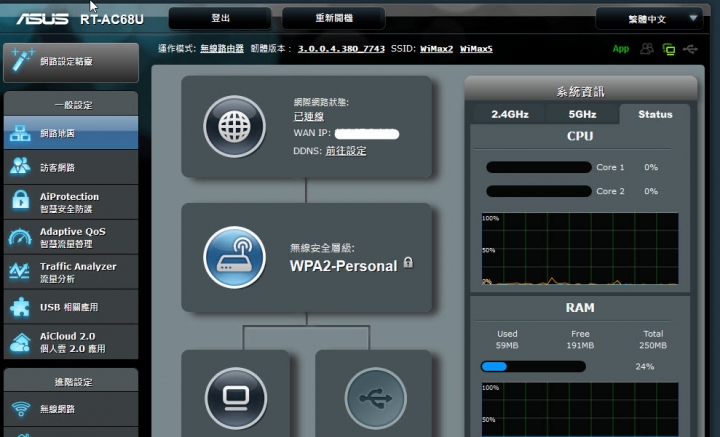Click the client computer monitor icon

[236, 398]
